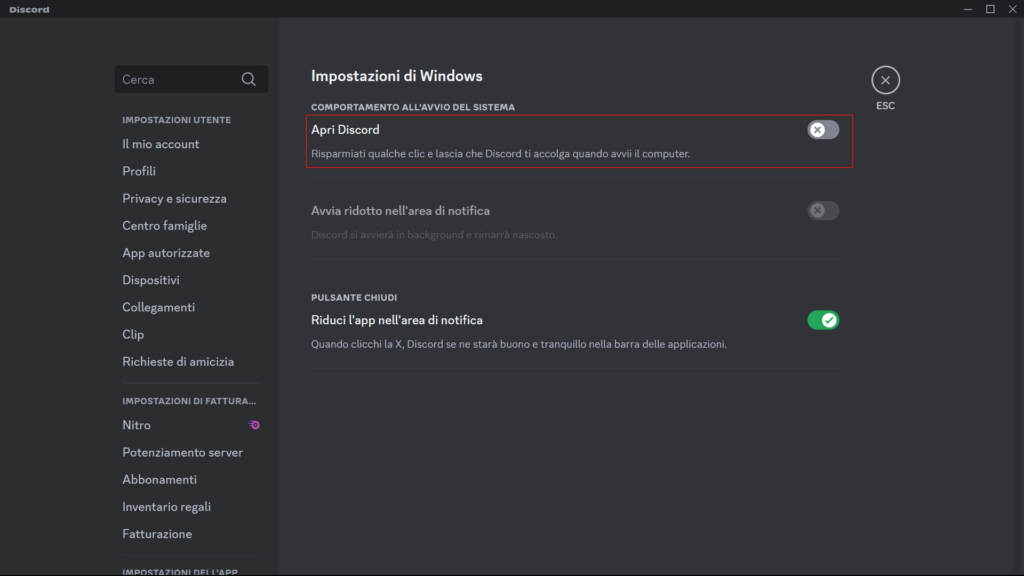The height and width of the screenshot is (576, 1024).
Task: Minimize the Discord window
Action: (x=968, y=9)
